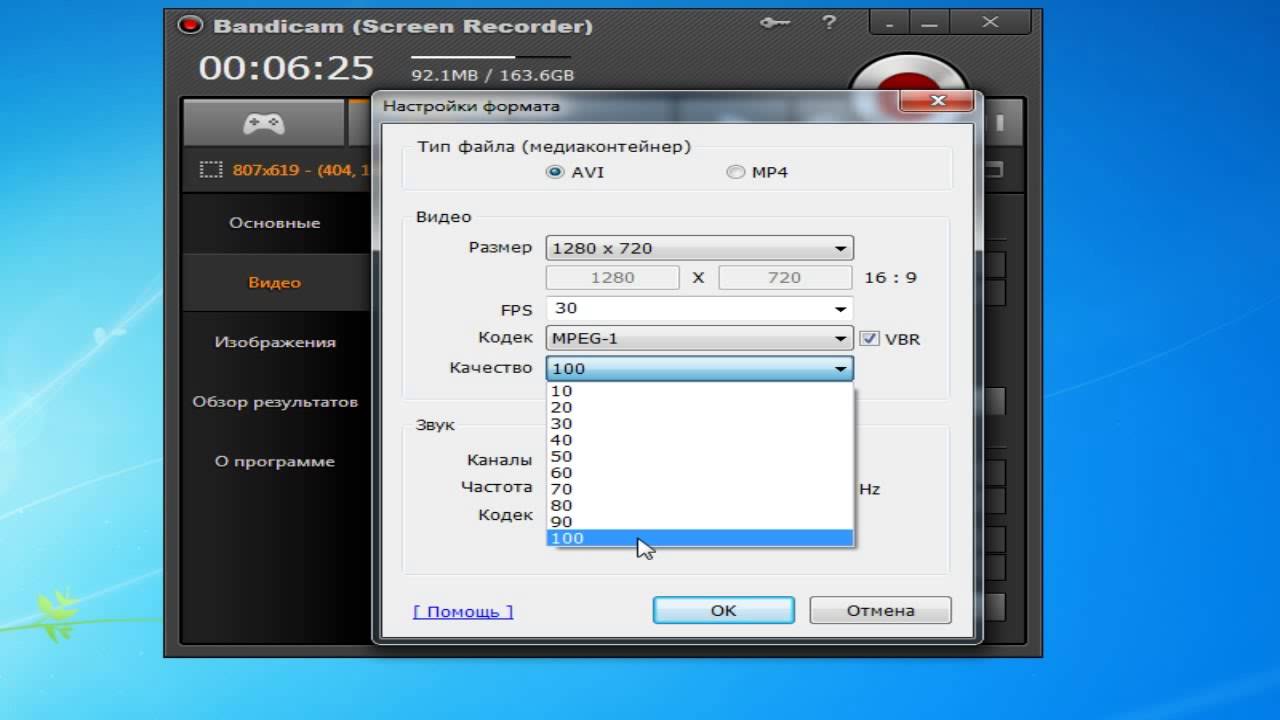Screen dimensions: 1280x720
Task: Open the Помощь help link
Action: (463, 611)
